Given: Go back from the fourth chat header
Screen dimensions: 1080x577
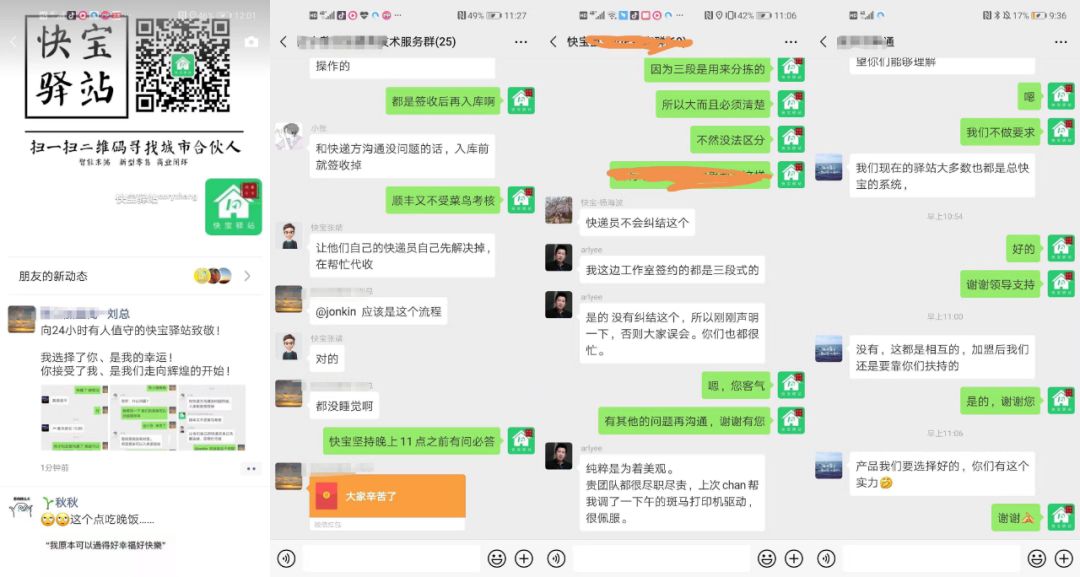Looking at the screenshot, I should (823, 42).
